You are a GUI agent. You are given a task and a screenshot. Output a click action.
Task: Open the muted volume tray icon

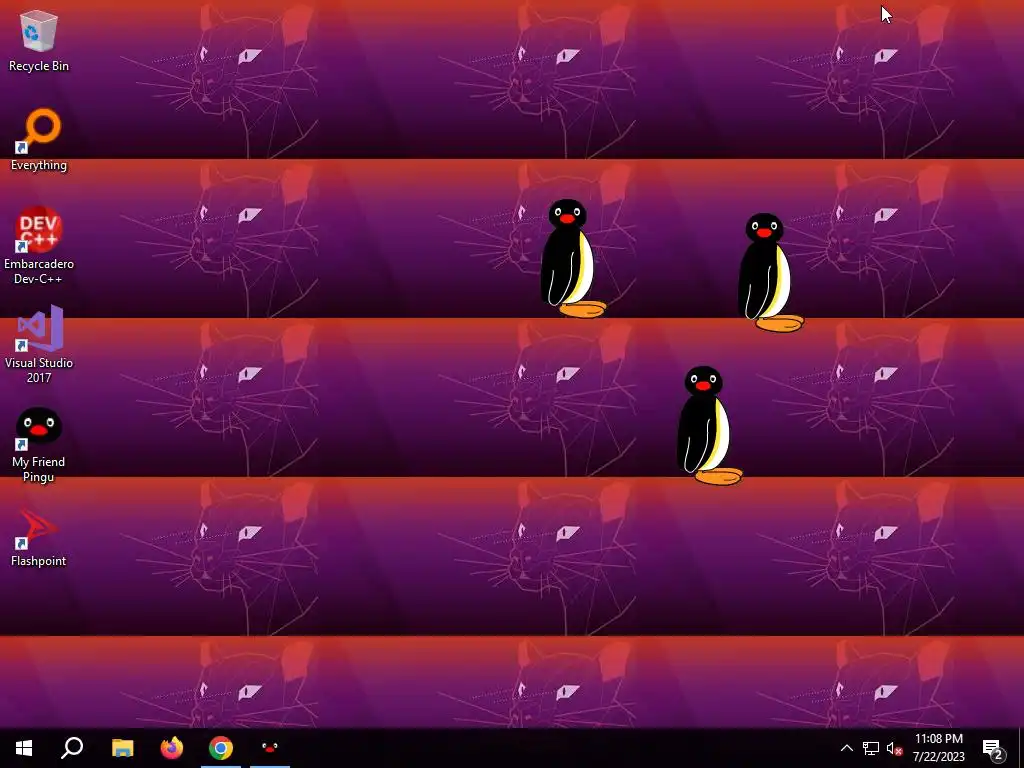coord(894,748)
